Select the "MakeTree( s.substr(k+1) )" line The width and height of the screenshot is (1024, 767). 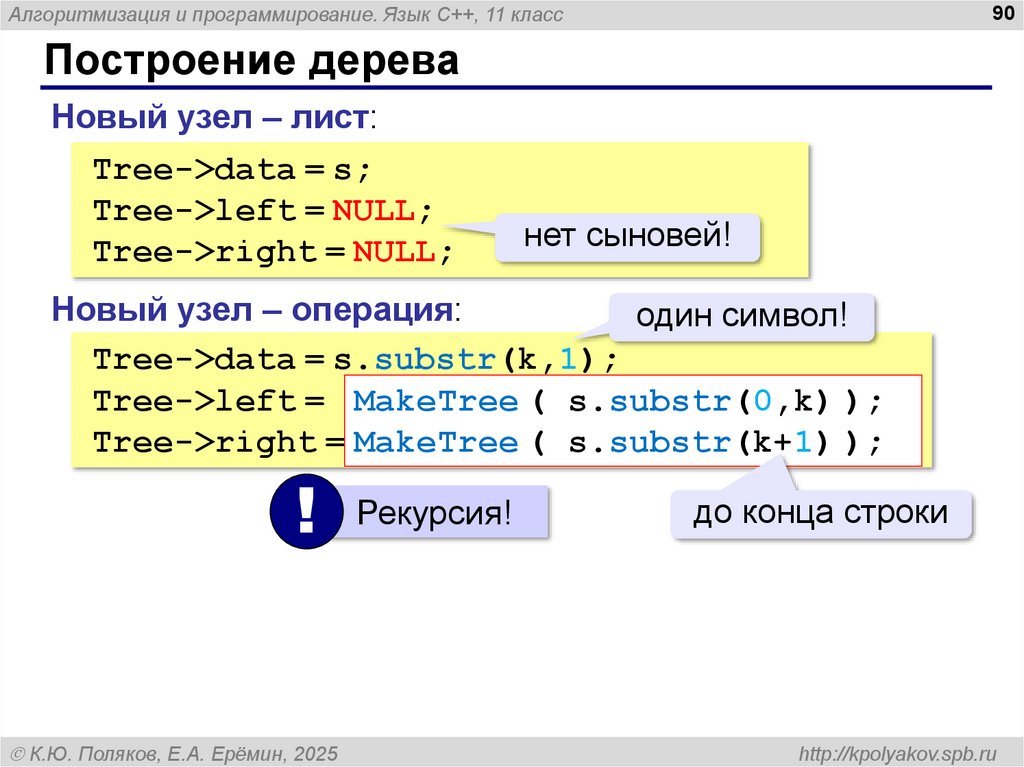click(619, 442)
